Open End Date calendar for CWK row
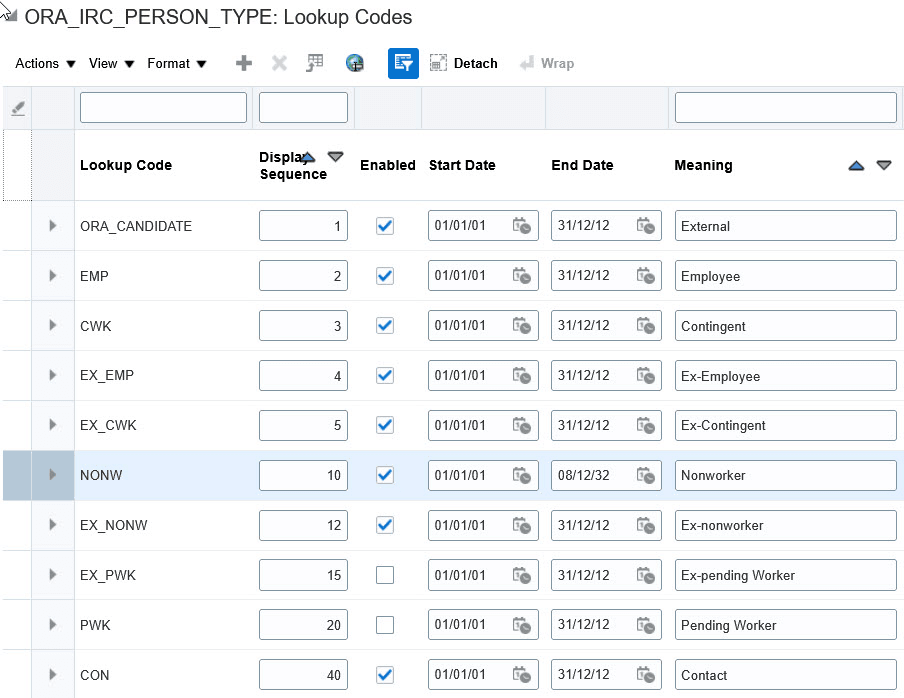Image resolution: width=904 pixels, height=698 pixels. tap(645, 326)
